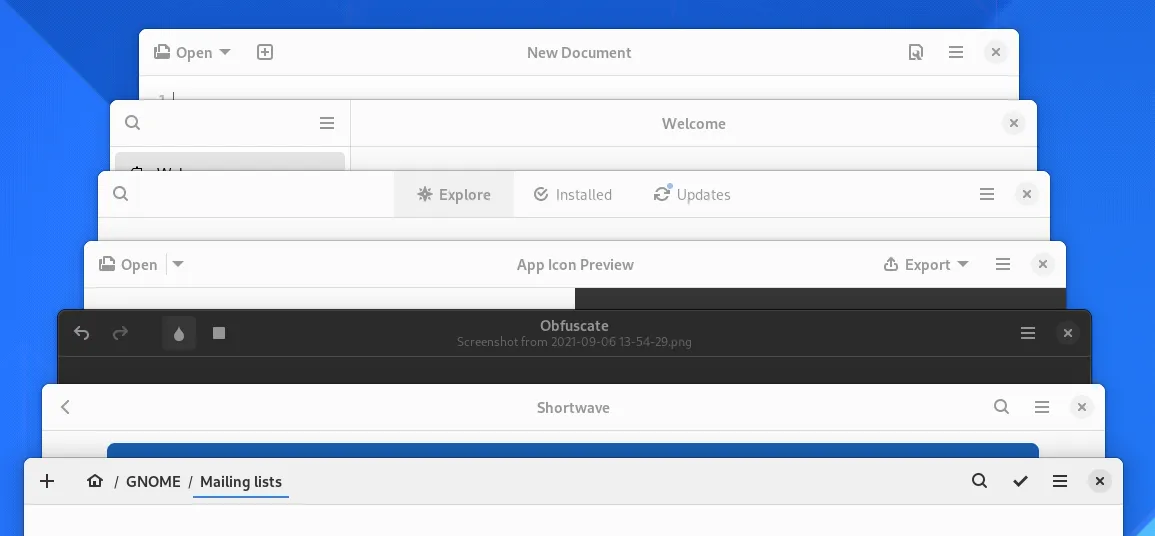Click GNOME in the breadcrumb path

click(153, 481)
